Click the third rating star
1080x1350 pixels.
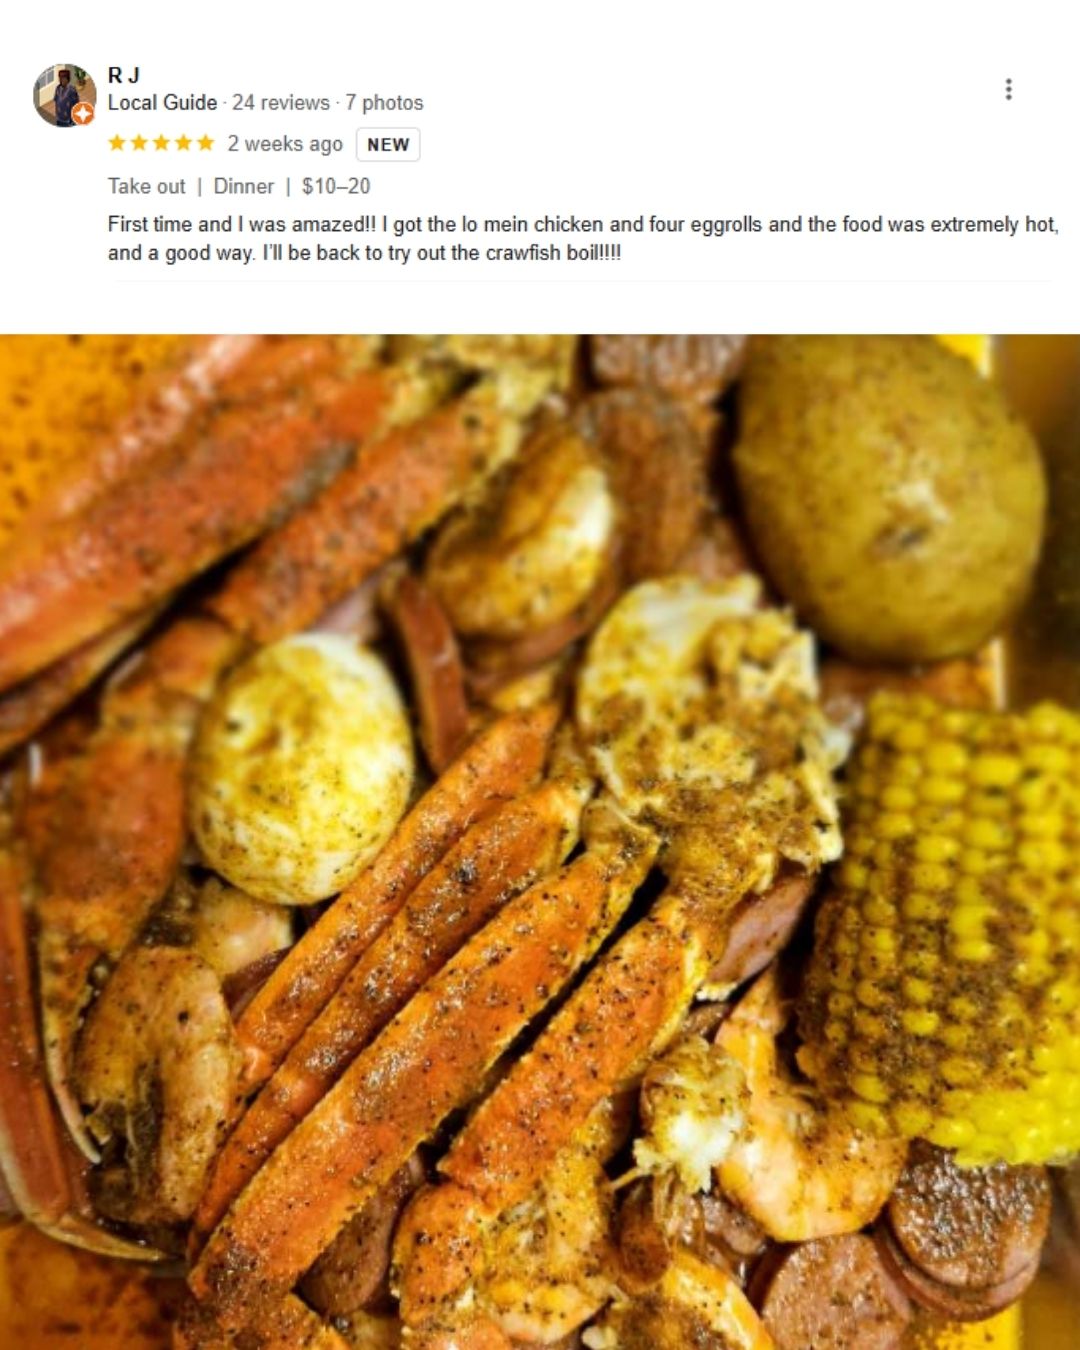(x=161, y=143)
